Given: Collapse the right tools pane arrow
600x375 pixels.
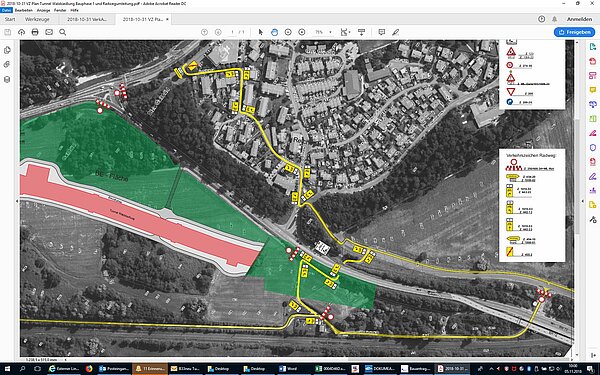Looking at the screenshot, I should point(583,201).
